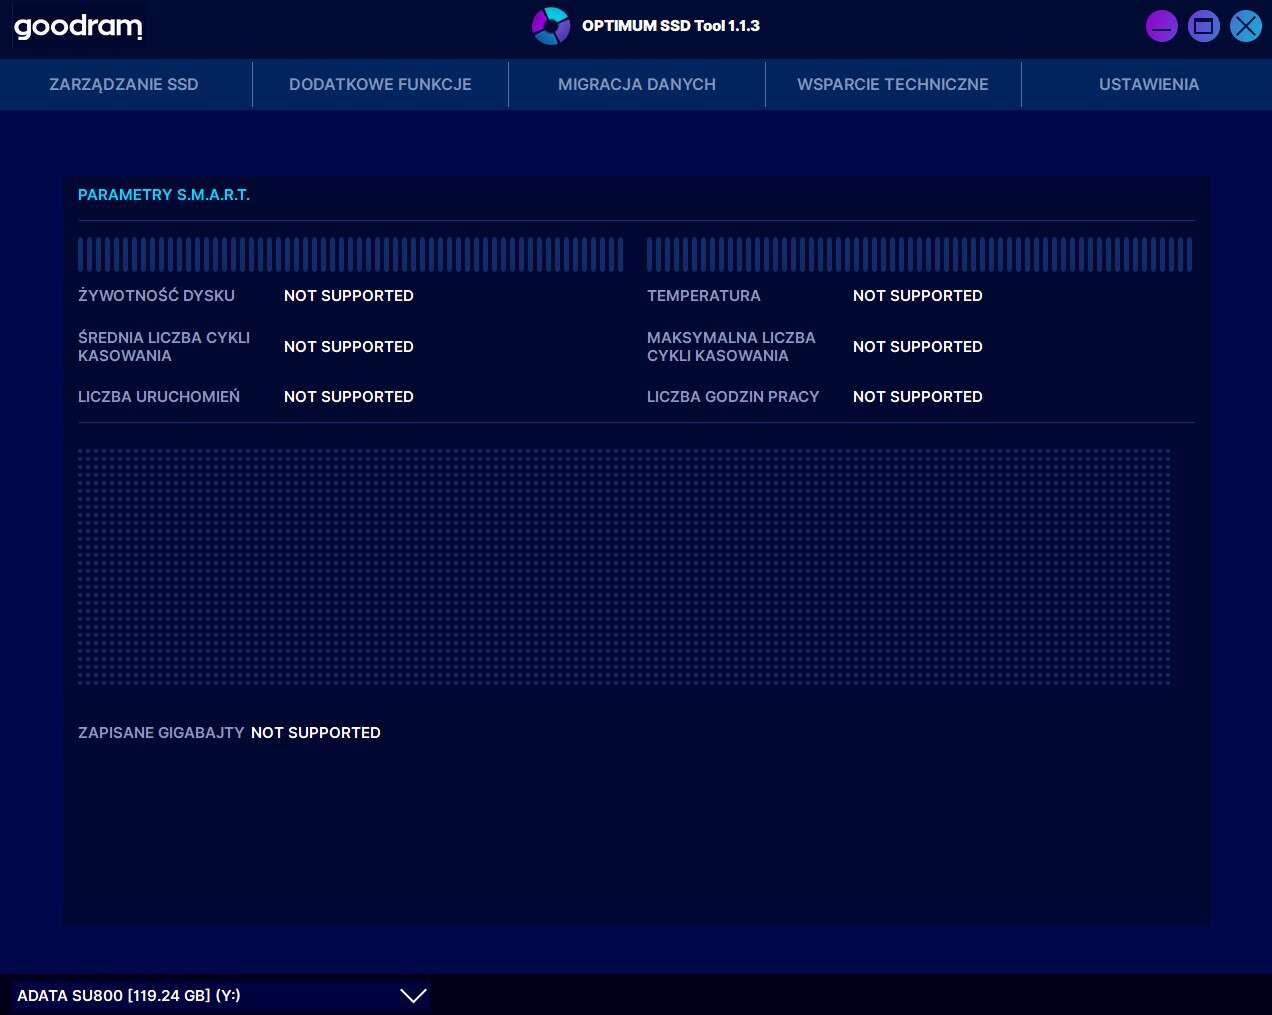
Task: Close the OPTIMUM SSD Tool window
Action: click(1245, 26)
